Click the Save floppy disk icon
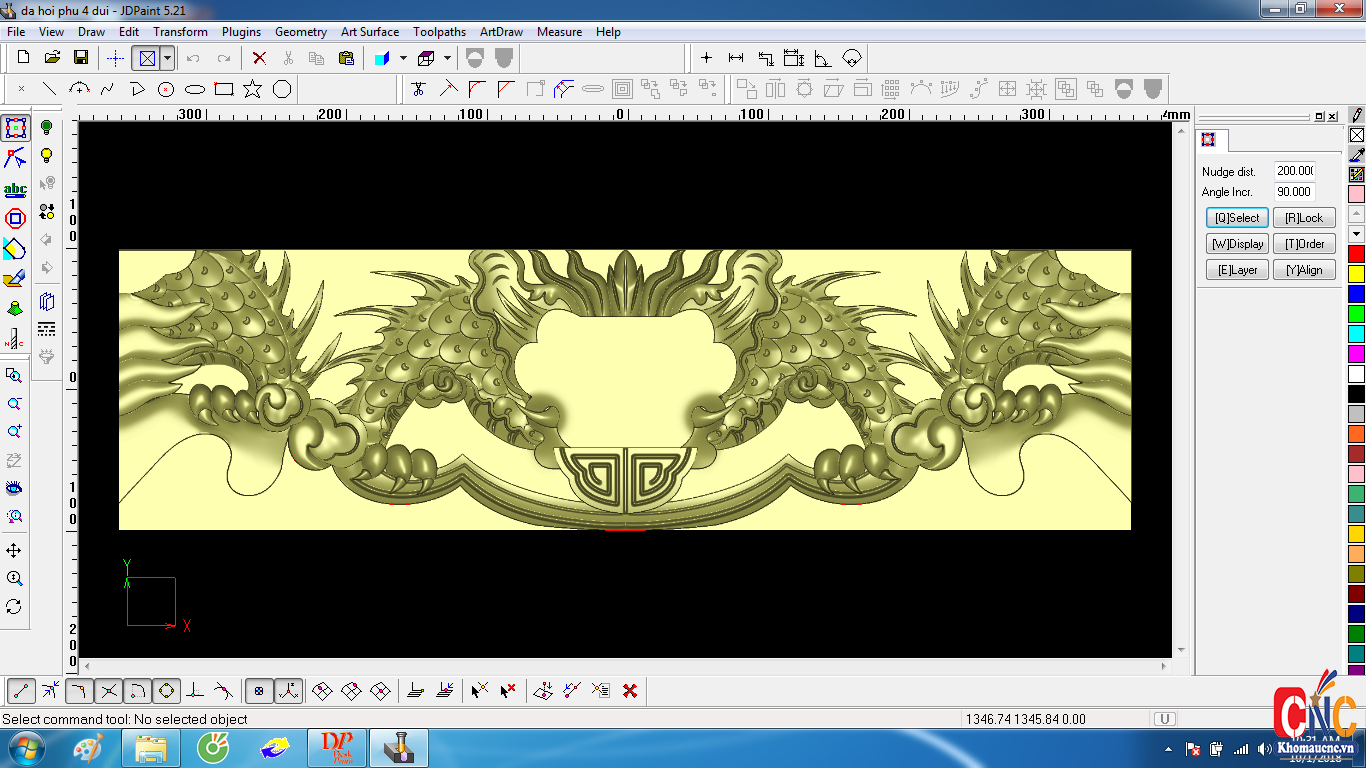 click(x=81, y=58)
